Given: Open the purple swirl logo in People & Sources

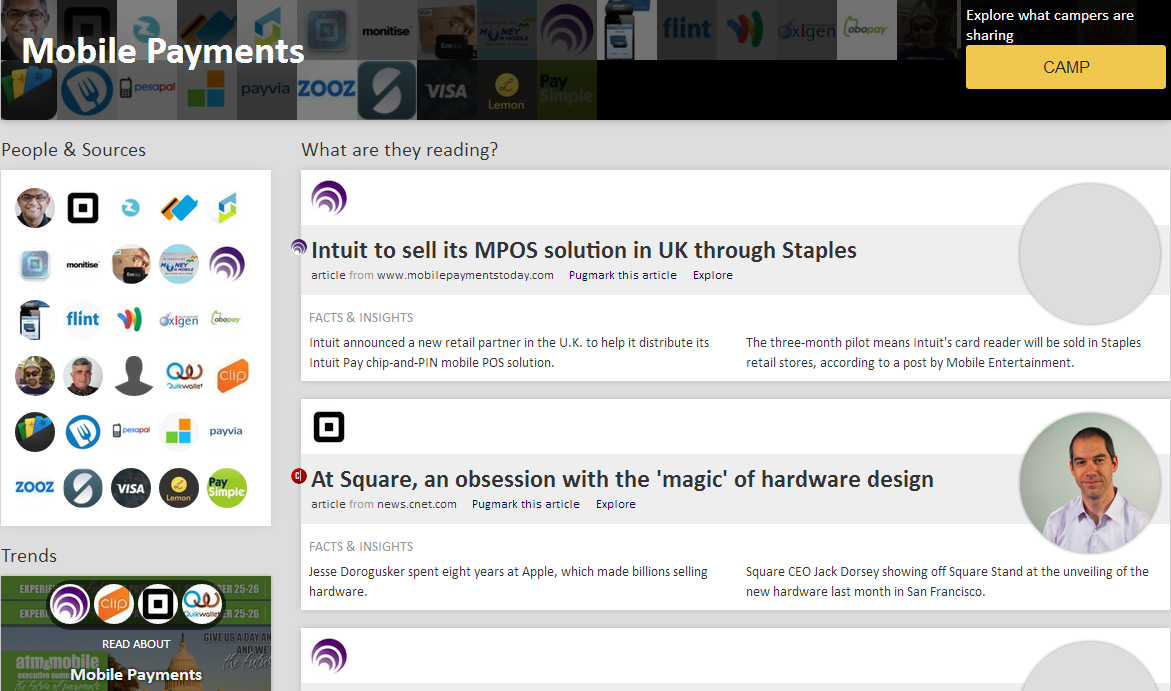Looking at the screenshot, I should point(227,264).
